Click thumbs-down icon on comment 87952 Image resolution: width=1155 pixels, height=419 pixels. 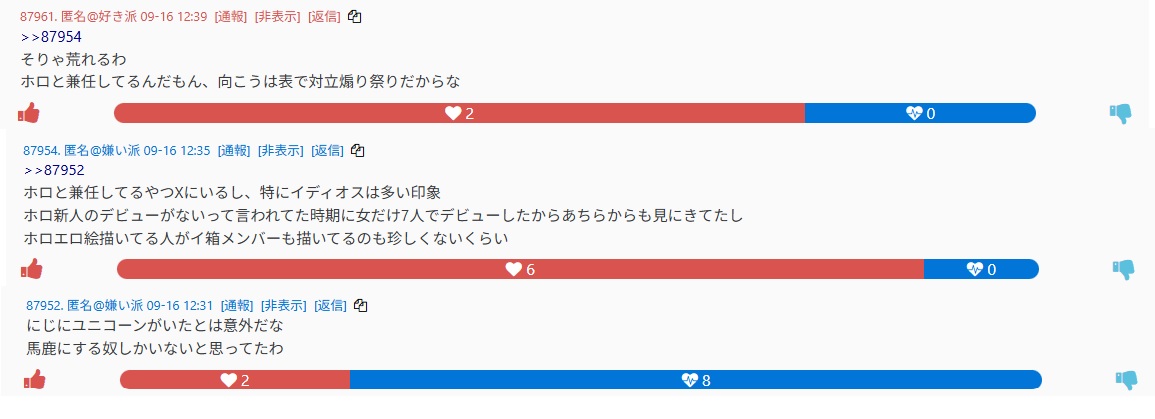(1127, 380)
